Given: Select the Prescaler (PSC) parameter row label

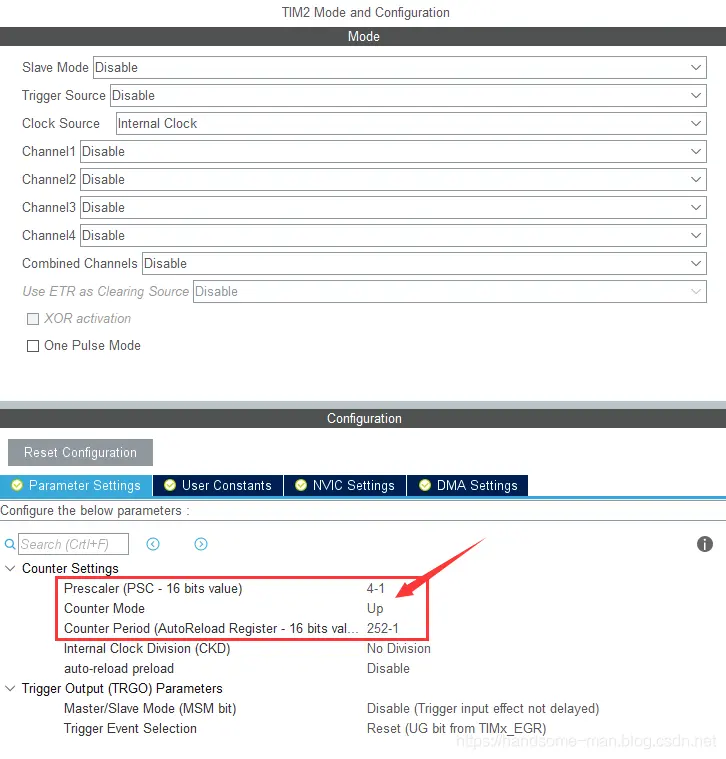Looking at the screenshot, I should tap(153, 589).
